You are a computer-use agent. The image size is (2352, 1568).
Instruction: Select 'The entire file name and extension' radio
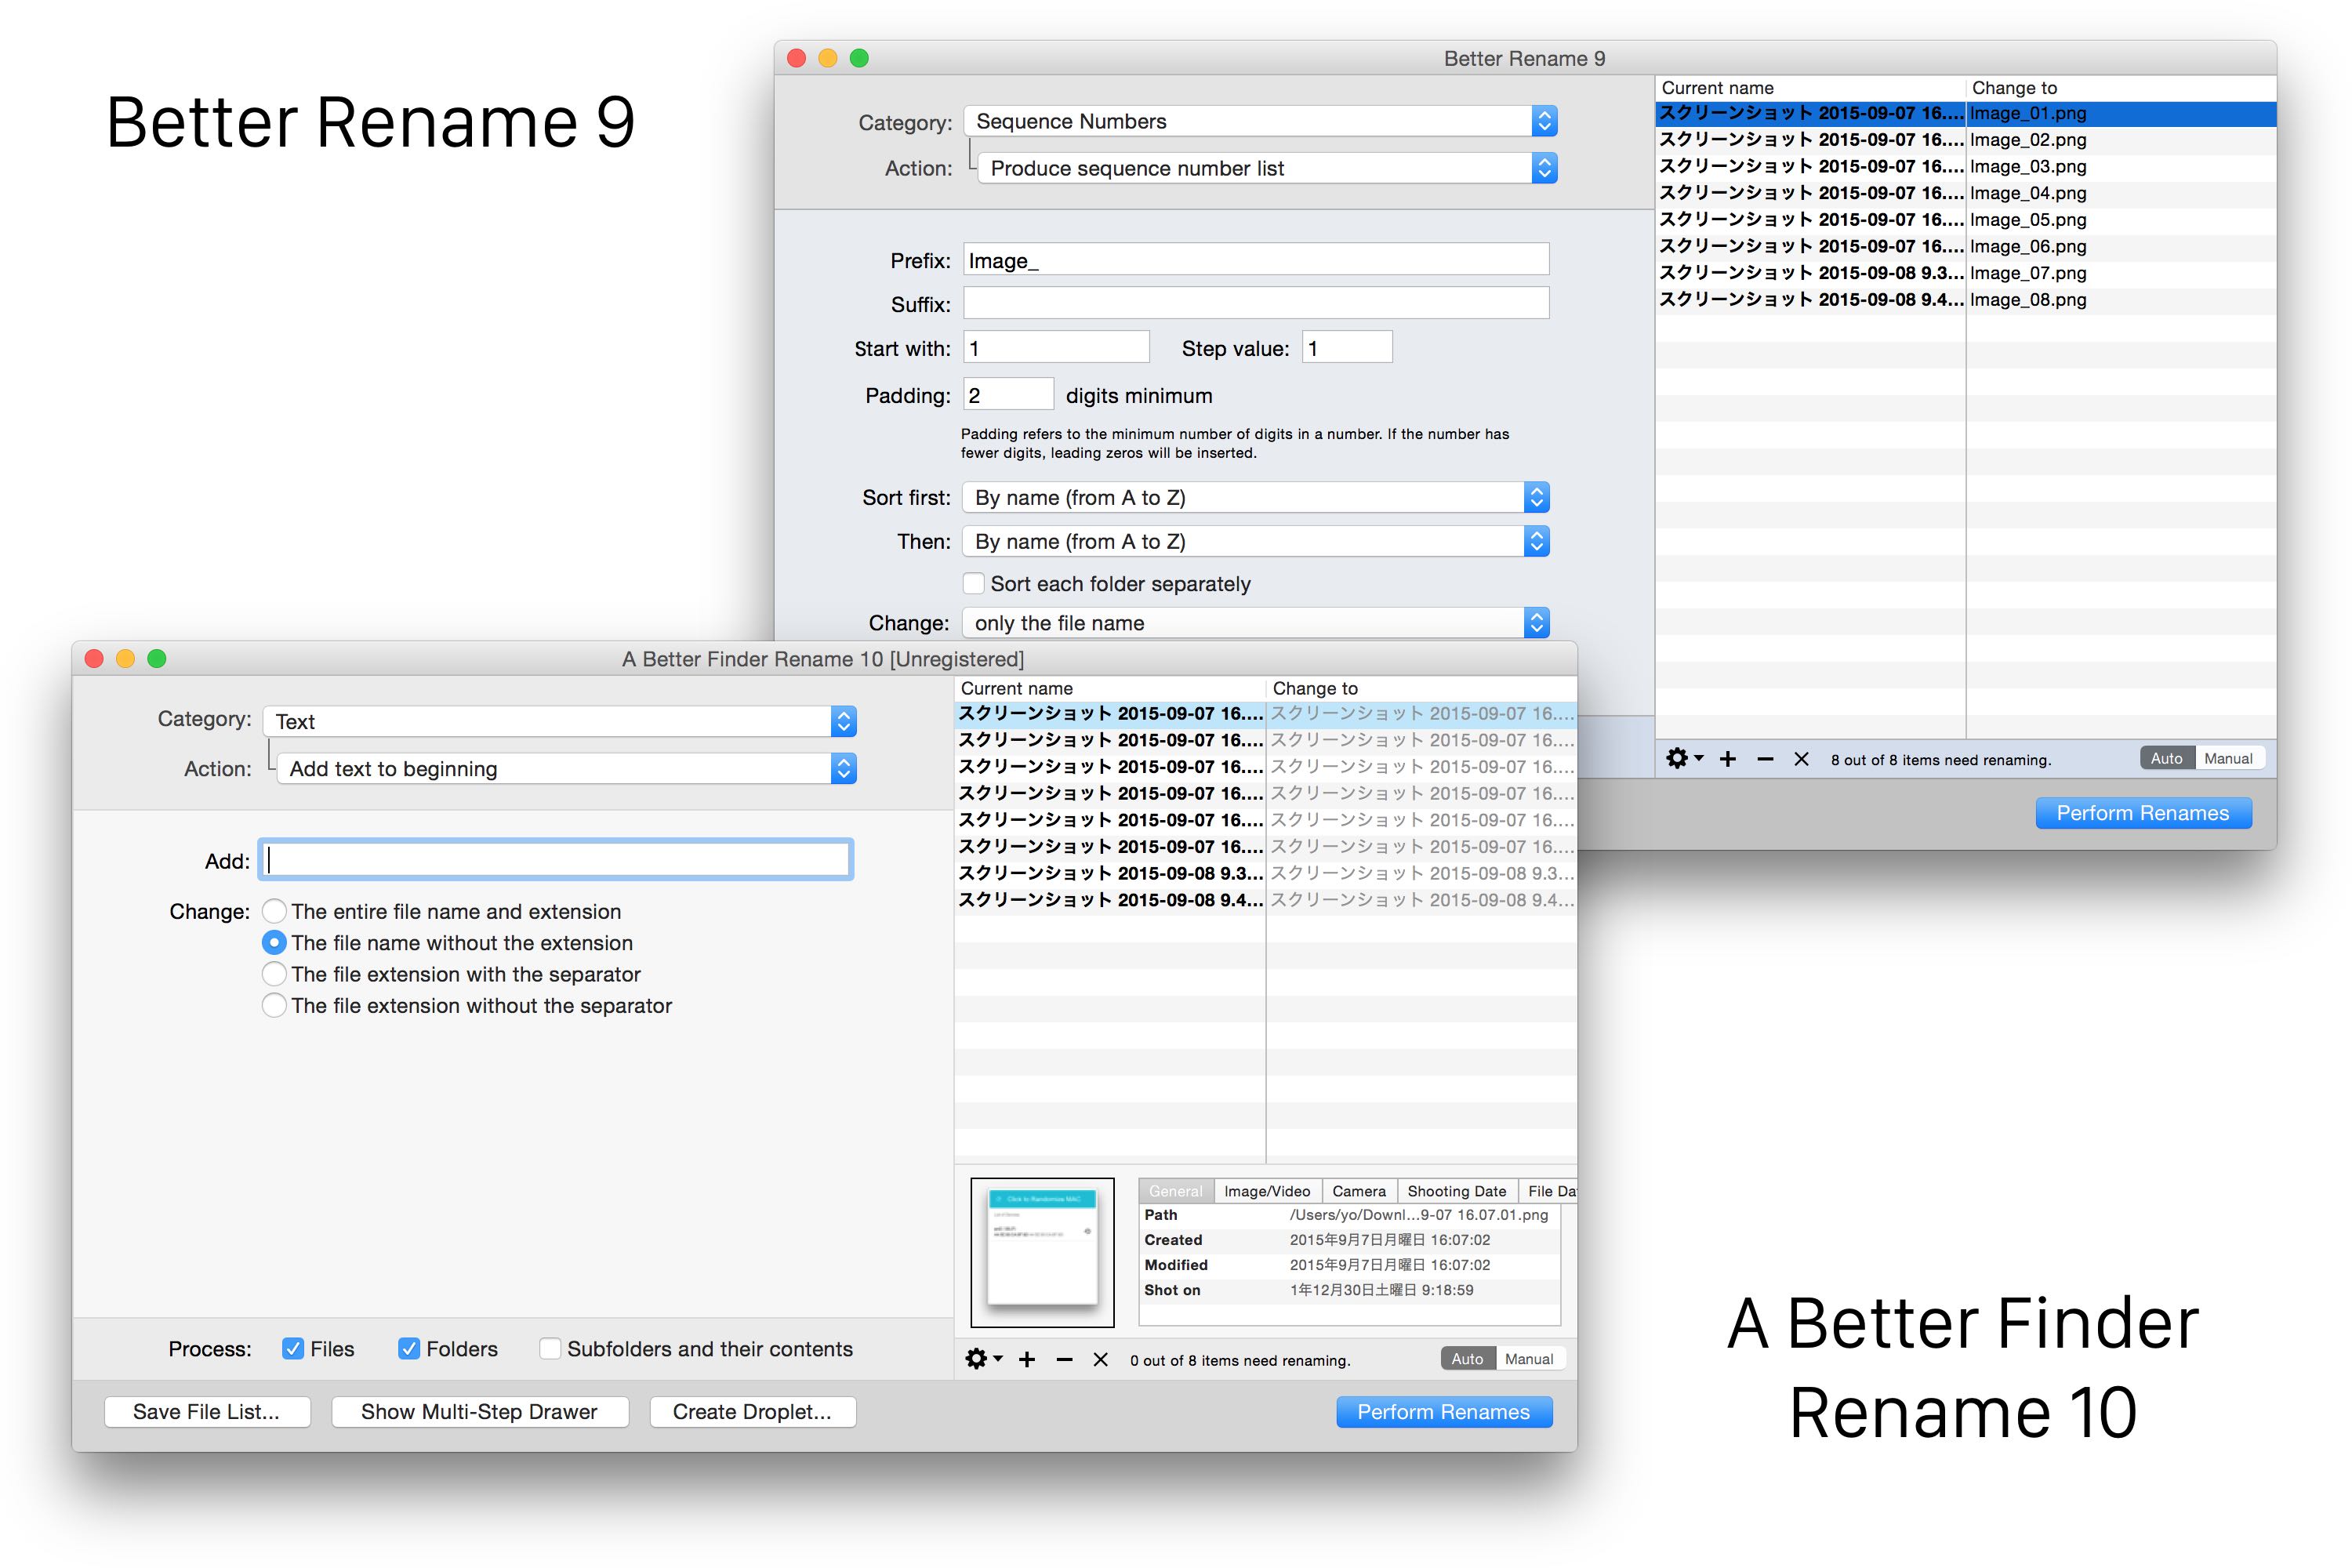tap(274, 911)
